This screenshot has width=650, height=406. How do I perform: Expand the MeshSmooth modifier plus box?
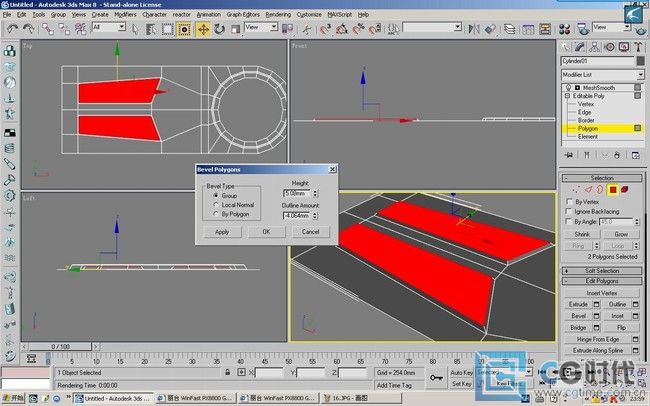pos(577,88)
